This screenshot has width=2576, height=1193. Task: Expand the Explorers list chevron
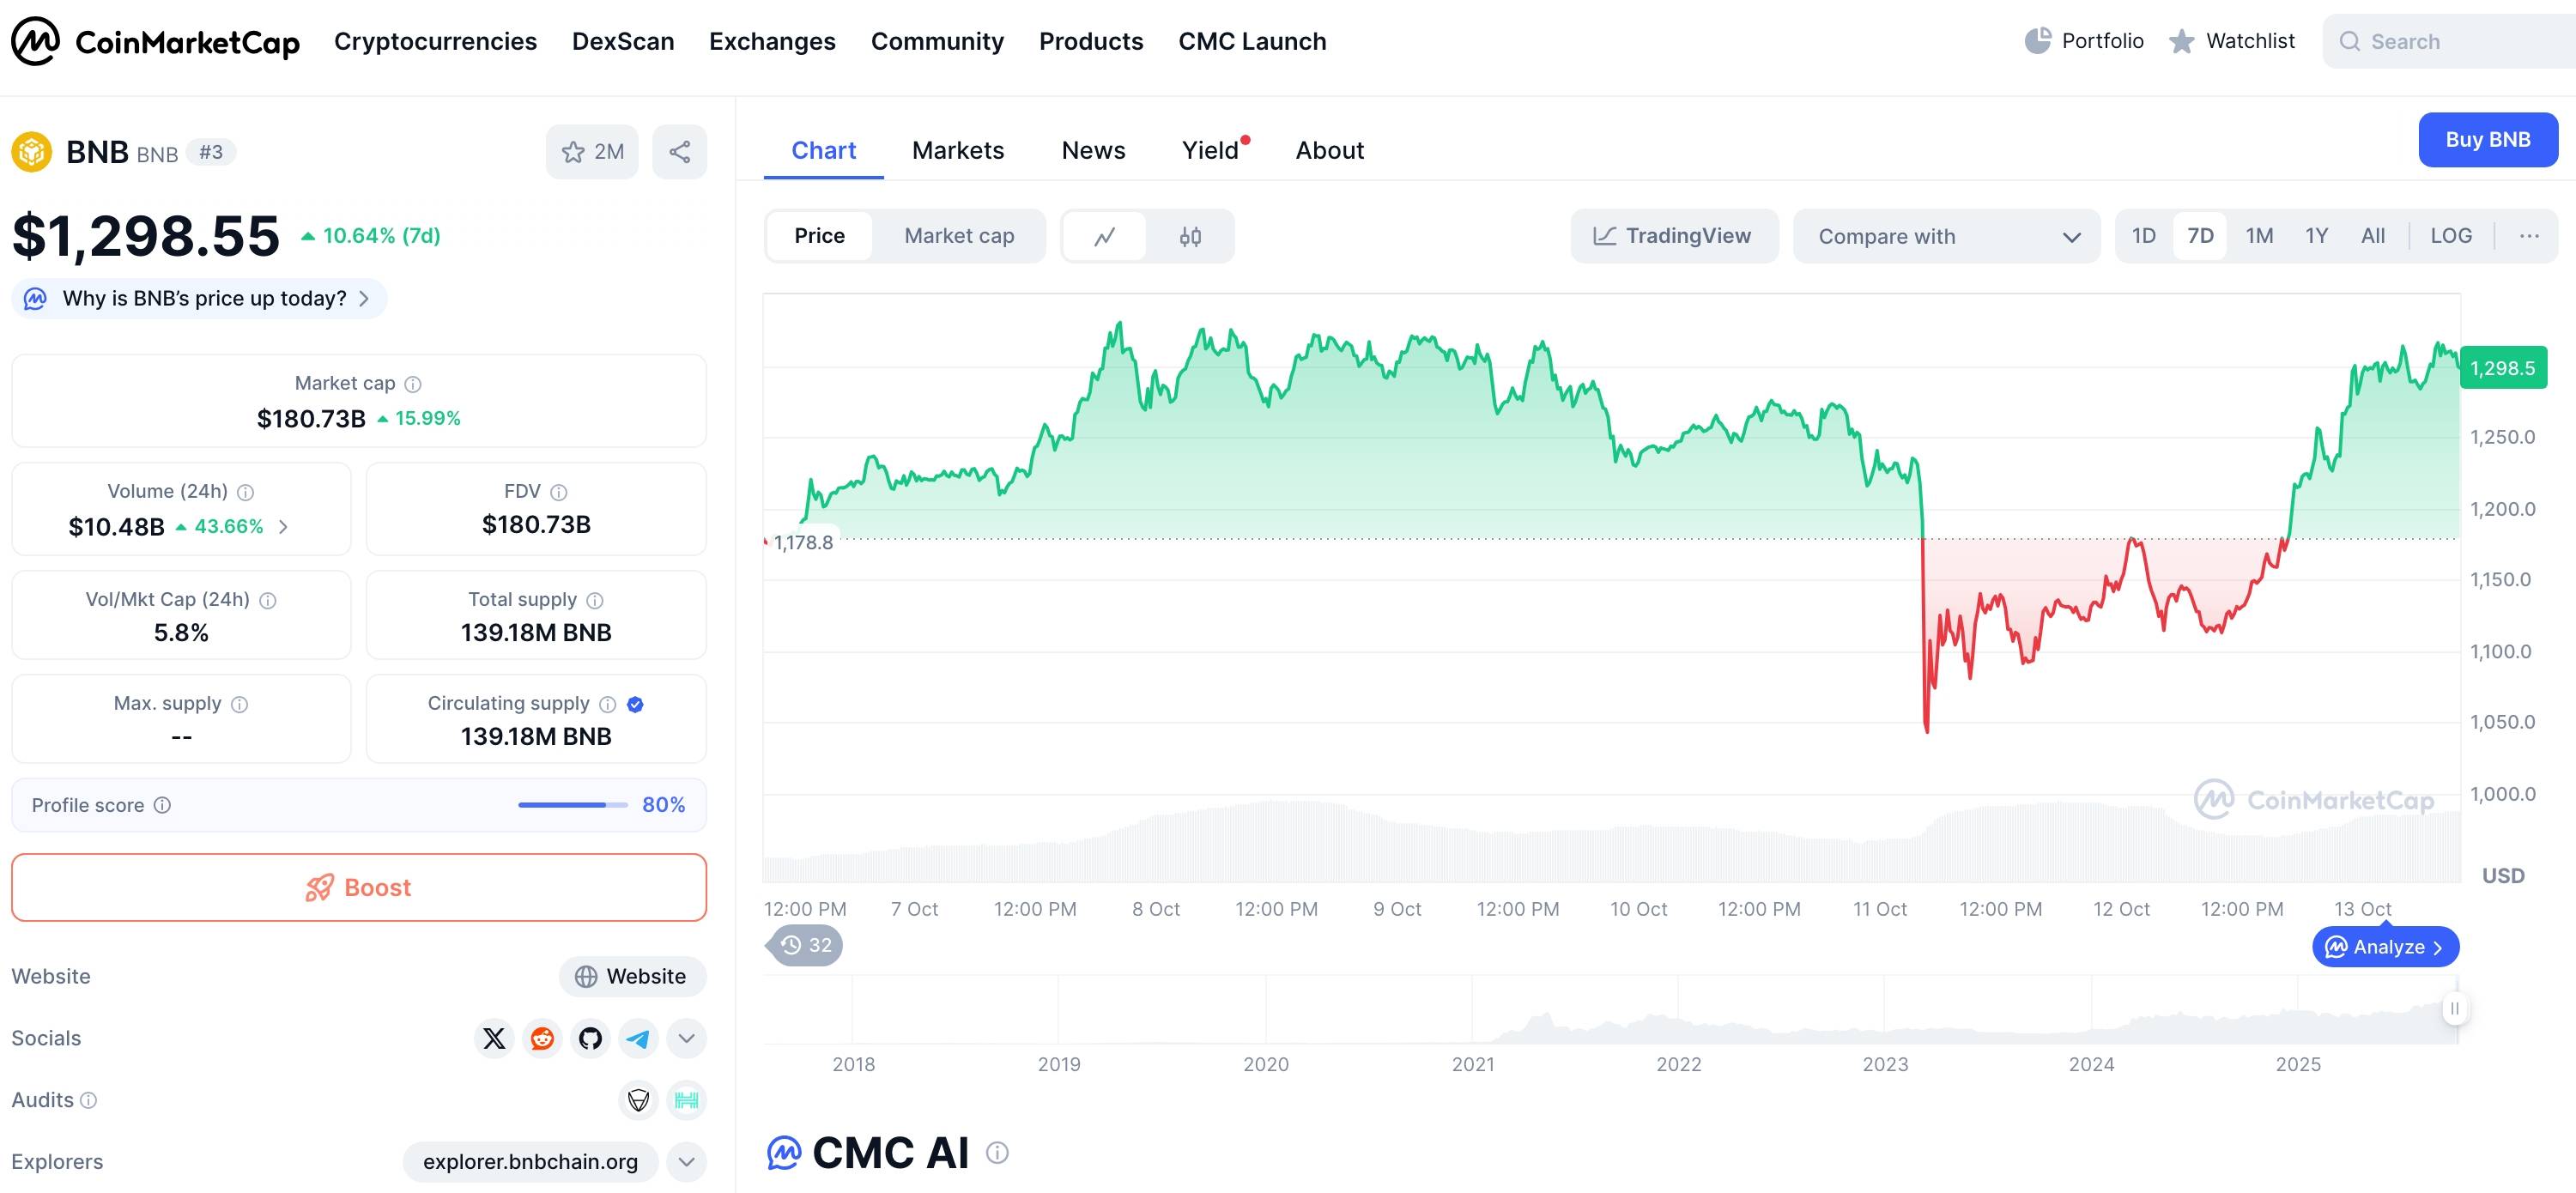(686, 1162)
